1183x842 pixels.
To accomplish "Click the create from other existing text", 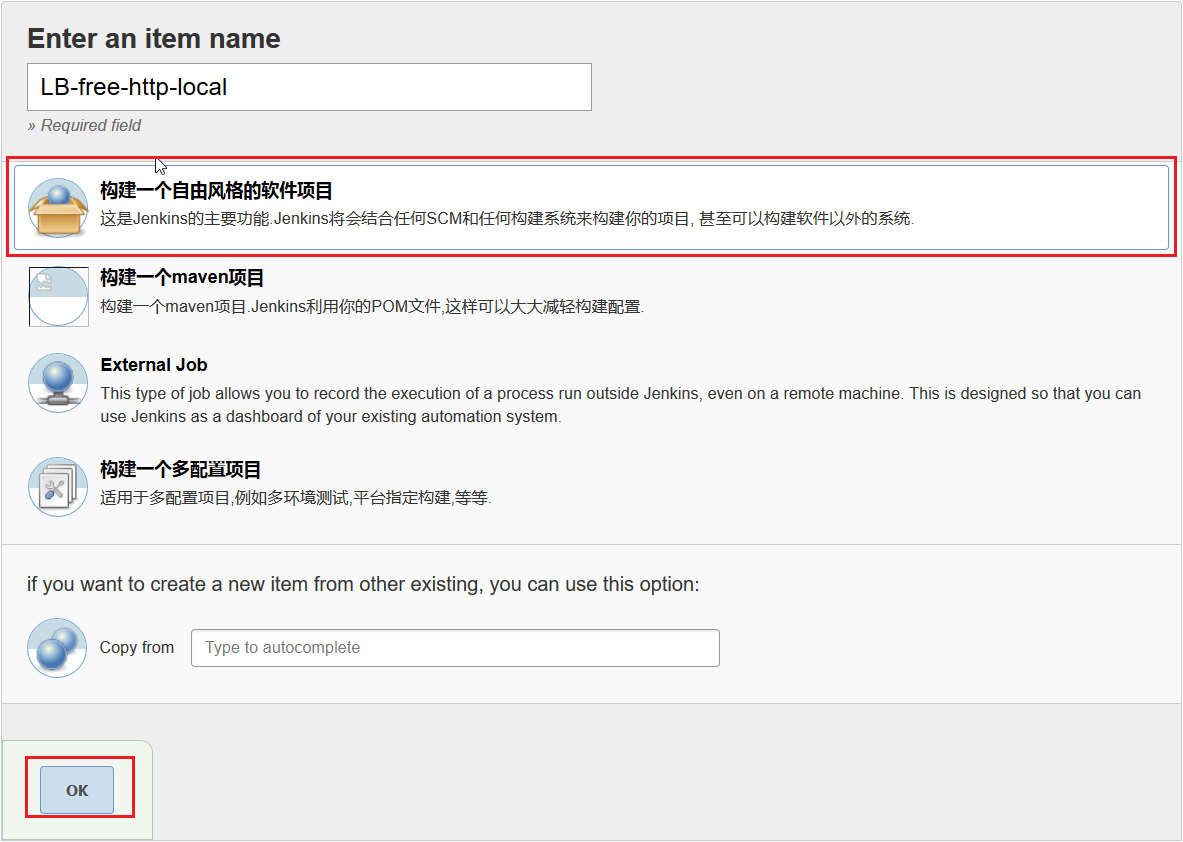I will (363, 584).
